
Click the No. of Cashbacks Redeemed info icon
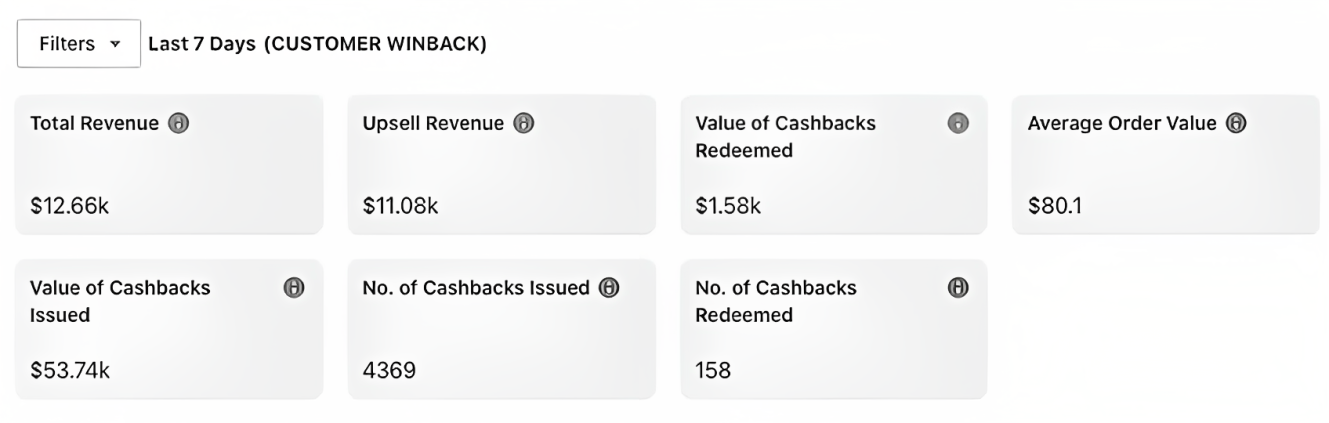click(958, 288)
